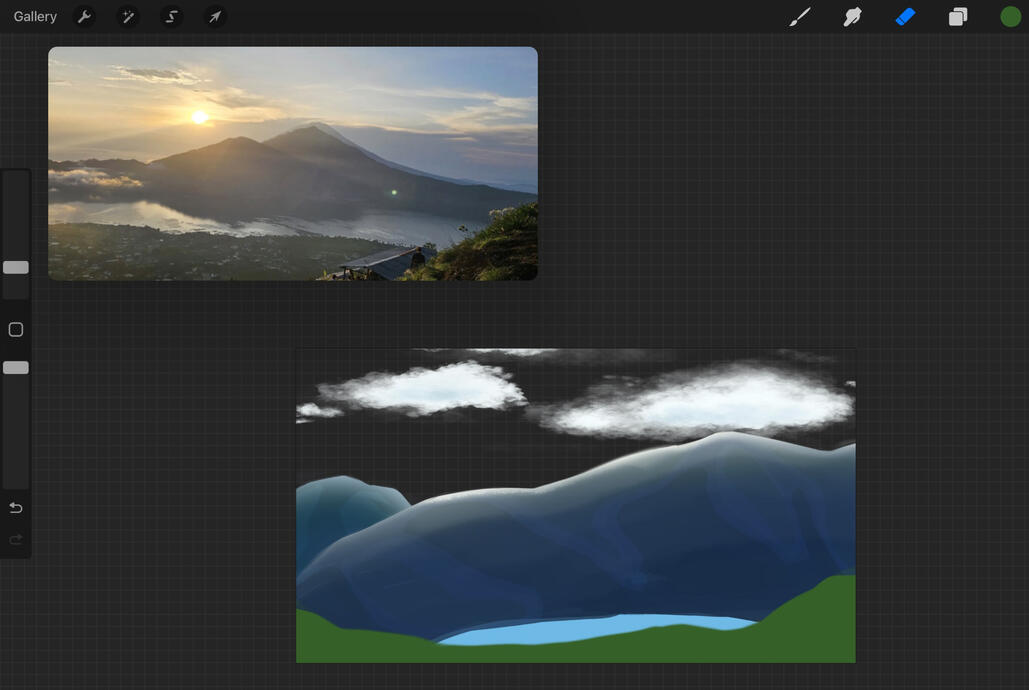Tap the square Modify button in sidebar
Image resolution: width=1029 pixels, height=690 pixels.
click(x=16, y=330)
